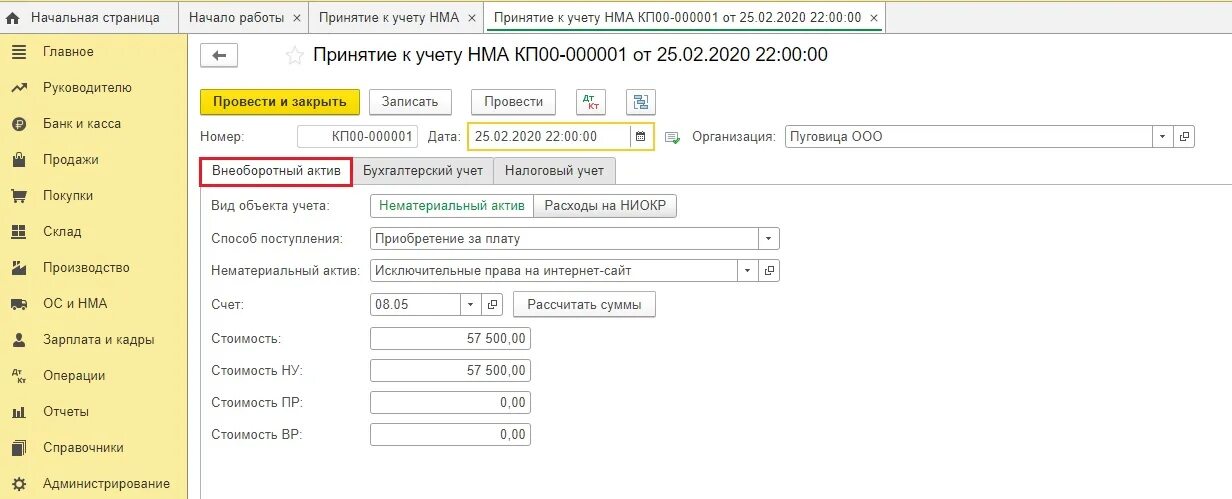Open the Операции Дт/Кт icon
Screen dimensions: 1232x499
[x=18, y=376]
